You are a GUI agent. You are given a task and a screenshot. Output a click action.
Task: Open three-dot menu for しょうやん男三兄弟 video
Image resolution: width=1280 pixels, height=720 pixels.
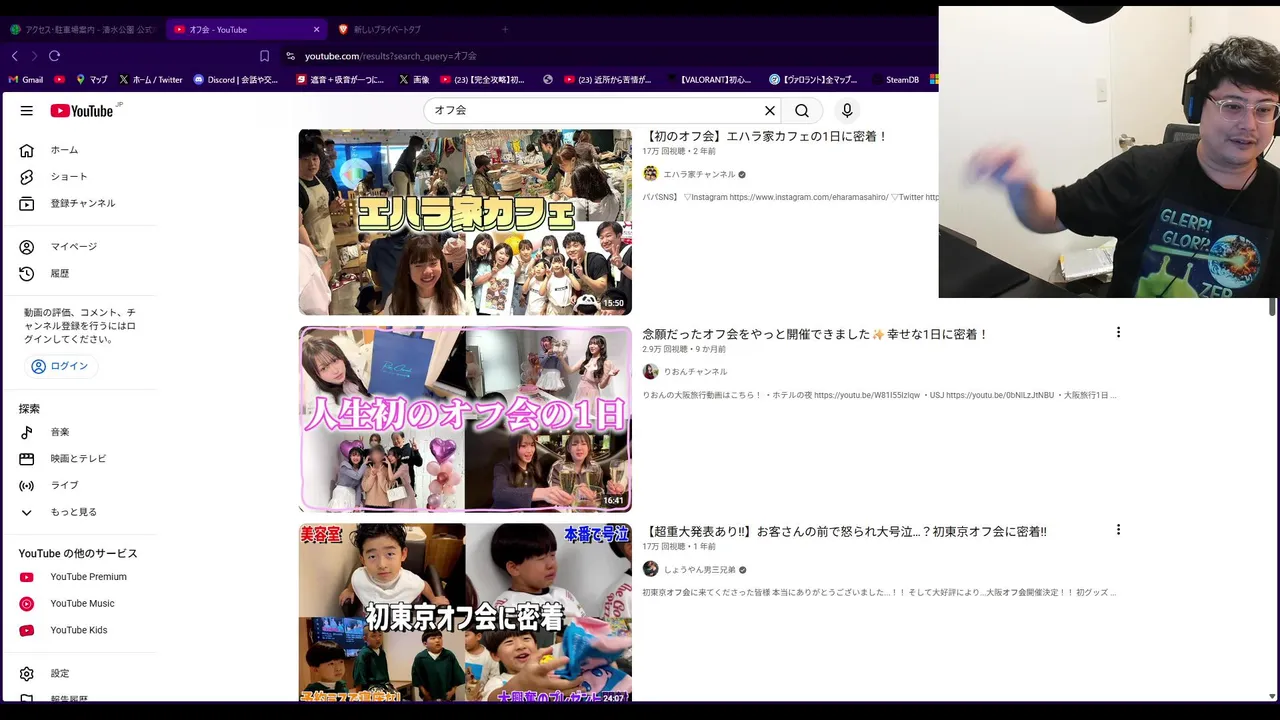(1118, 530)
